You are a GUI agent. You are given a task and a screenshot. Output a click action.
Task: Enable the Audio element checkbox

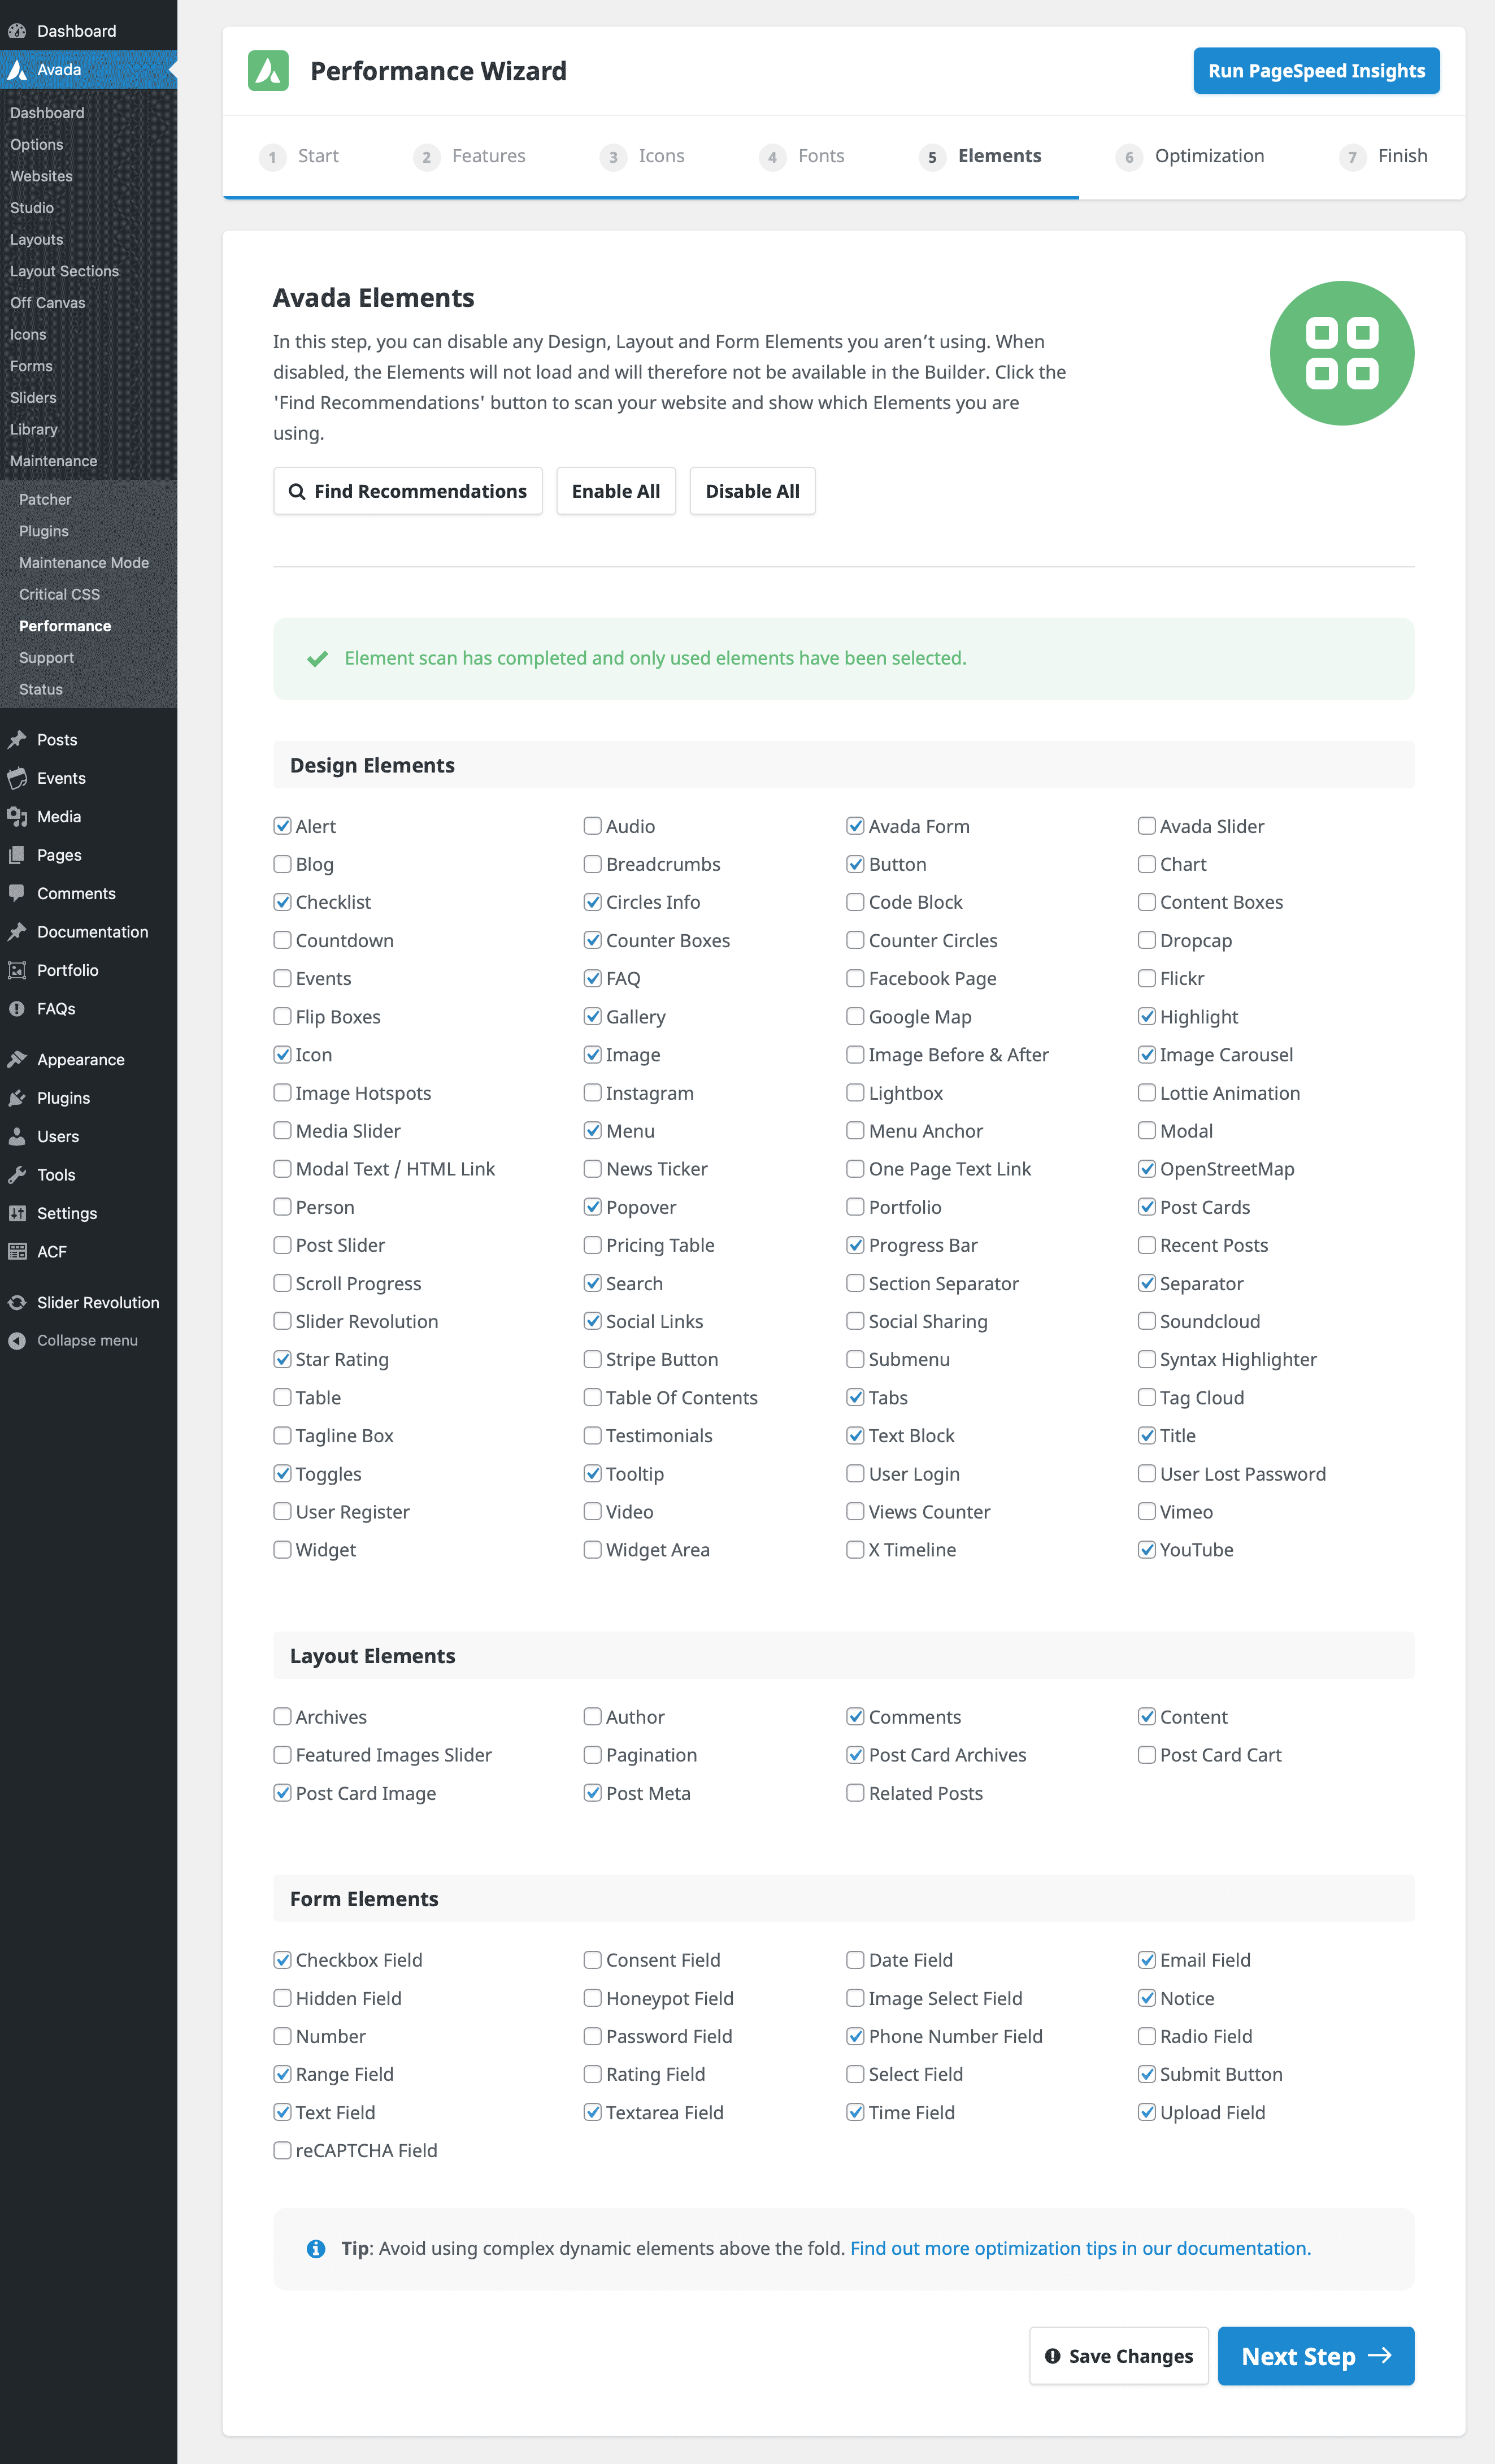click(592, 826)
